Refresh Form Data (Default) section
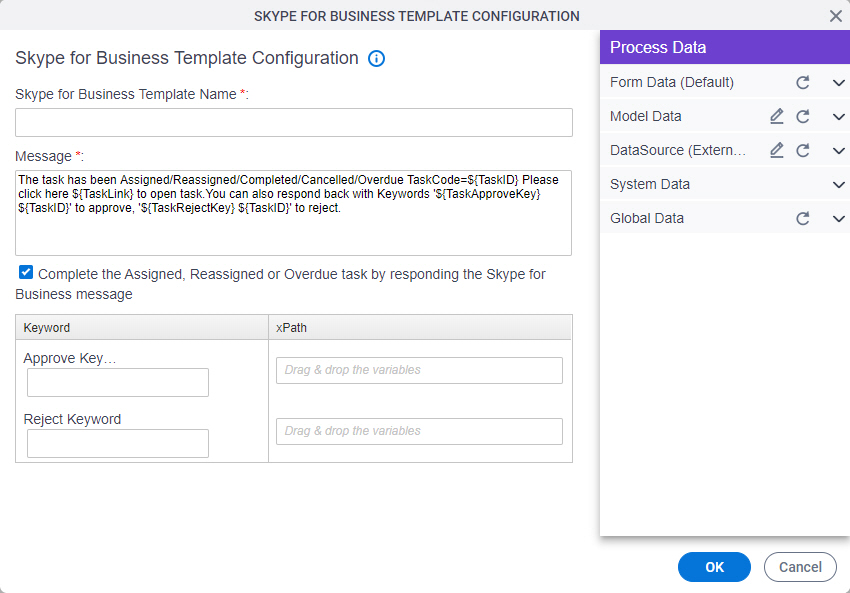Viewport: 850px width, 593px height. click(803, 82)
